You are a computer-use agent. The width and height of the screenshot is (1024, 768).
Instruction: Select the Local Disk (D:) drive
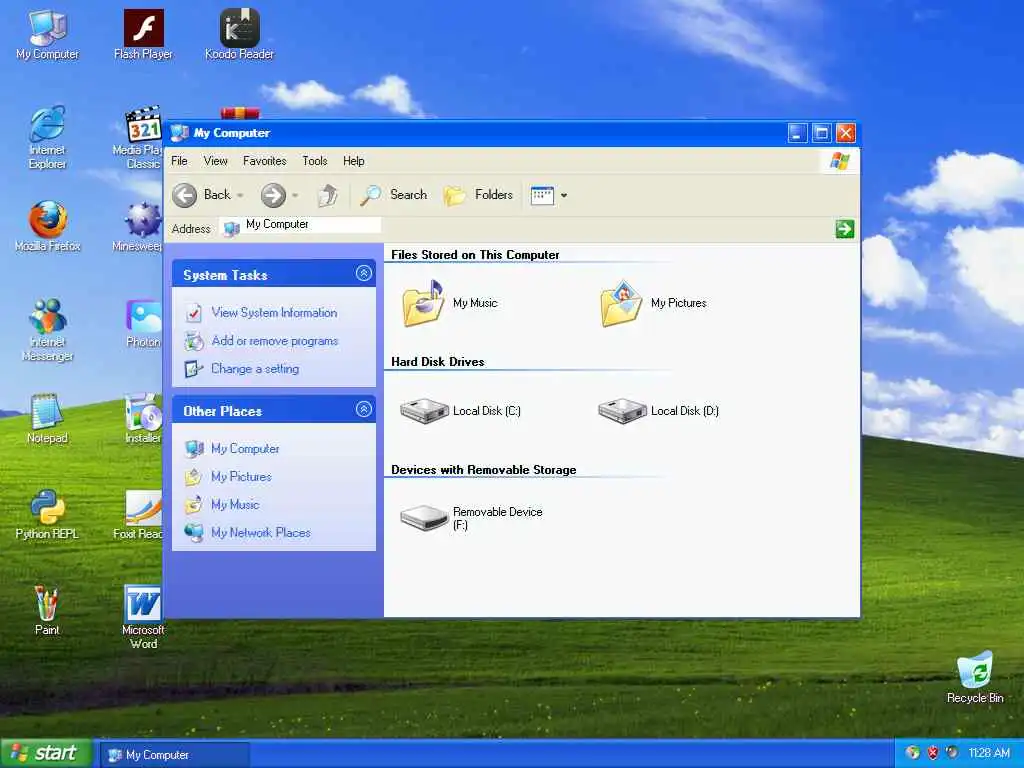[x=622, y=411]
